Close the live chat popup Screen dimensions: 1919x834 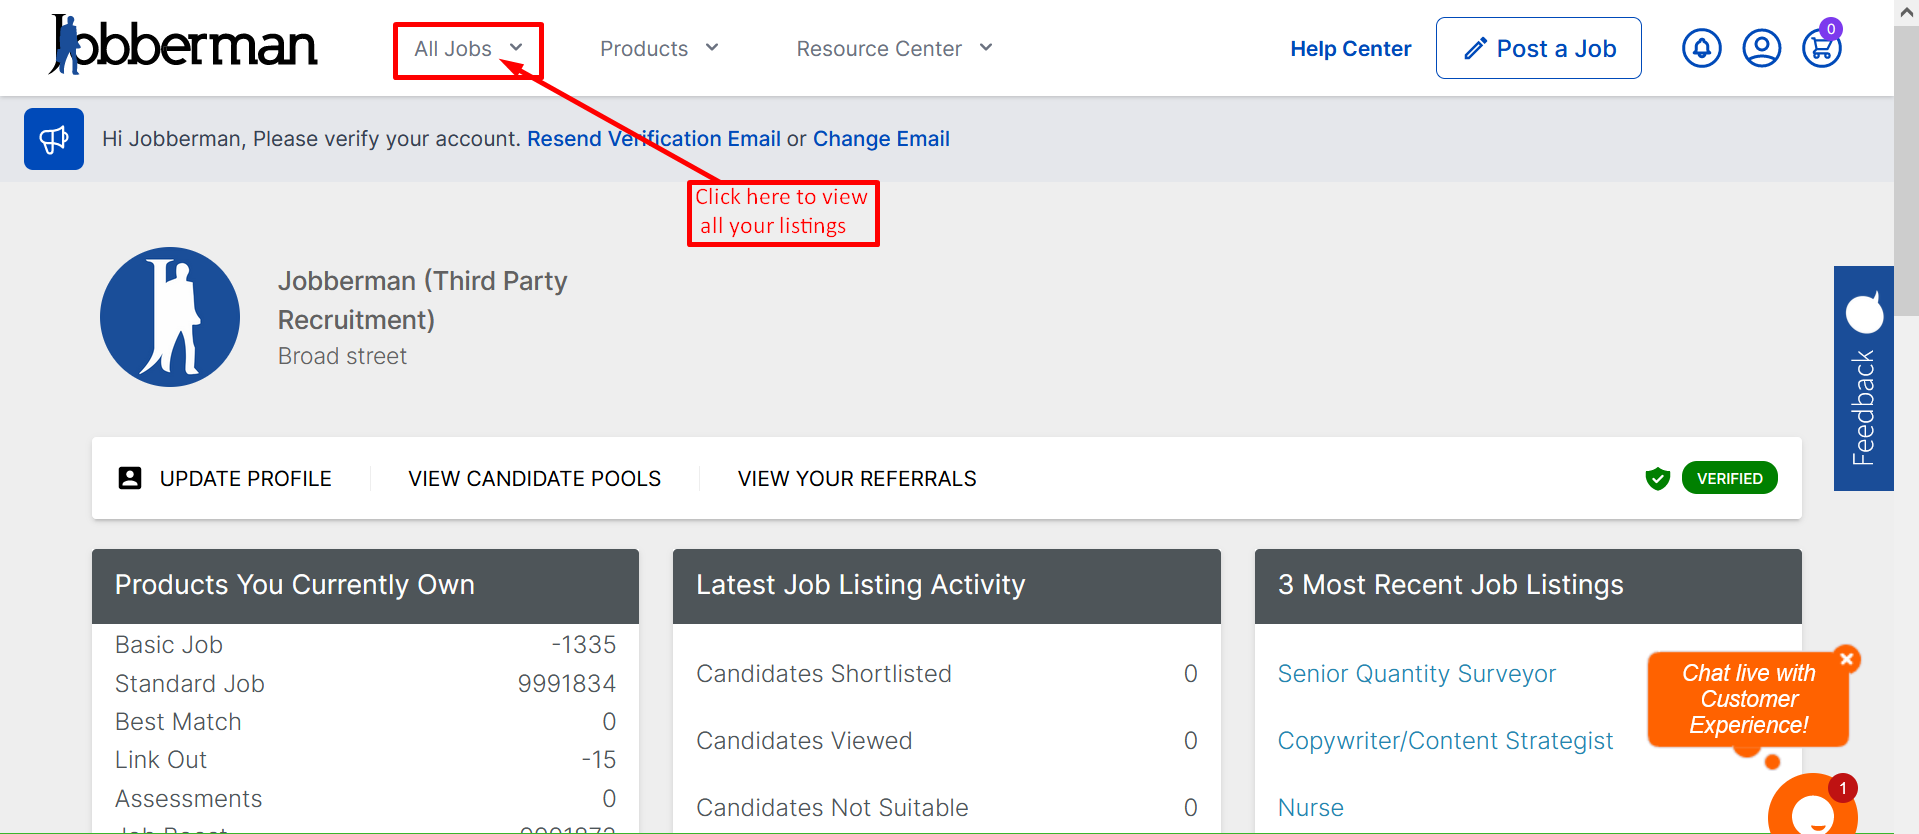[1847, 659]
